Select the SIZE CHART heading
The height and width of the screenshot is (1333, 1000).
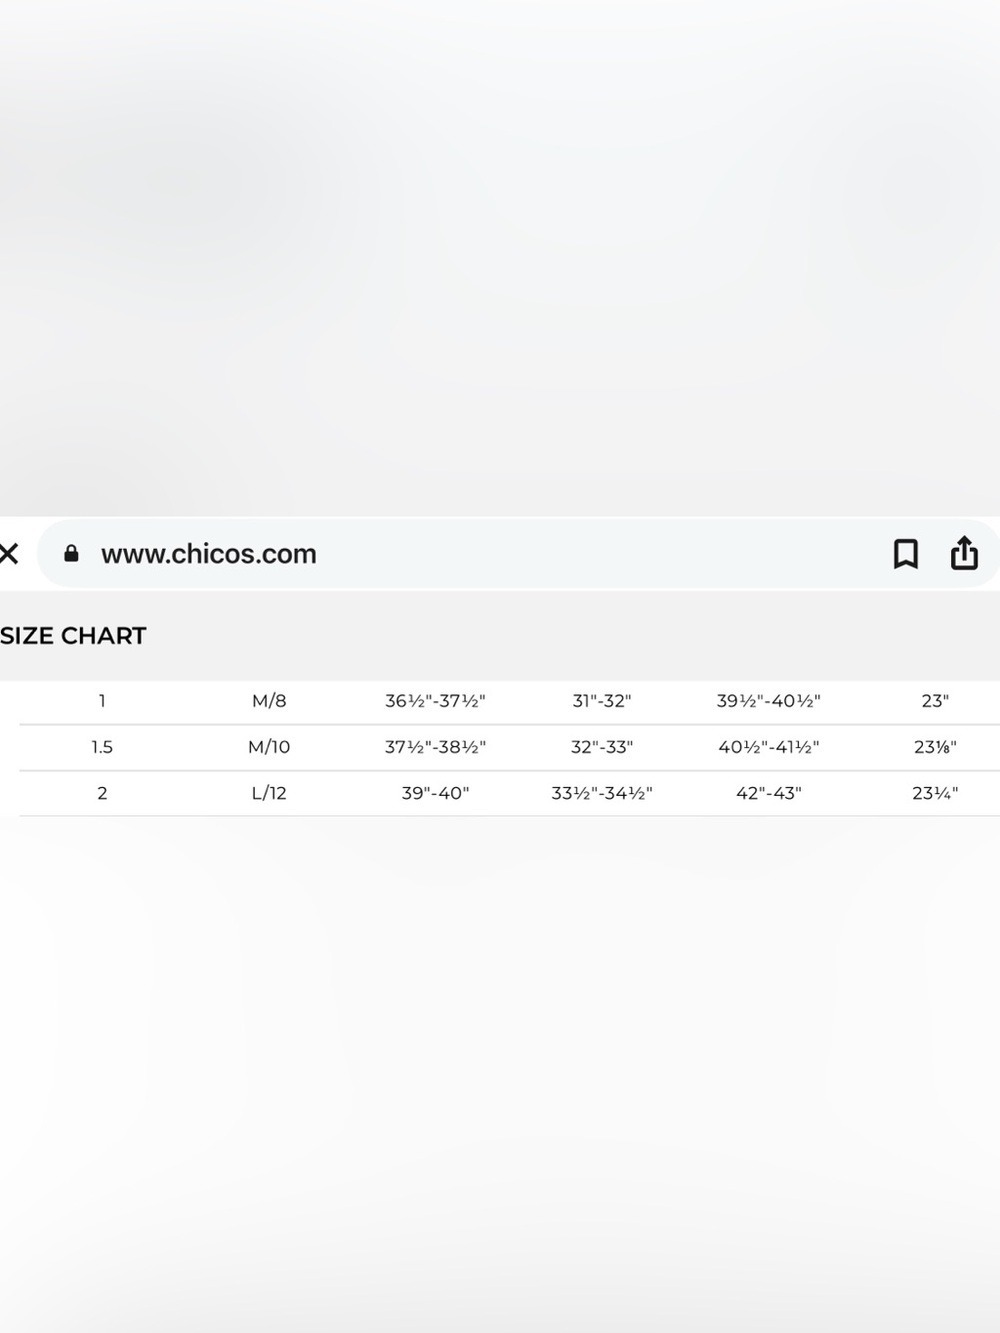point(73,636)
